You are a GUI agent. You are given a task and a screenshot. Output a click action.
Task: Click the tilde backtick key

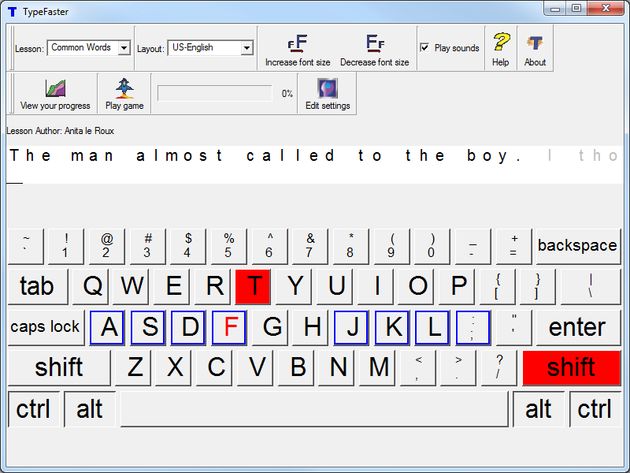pyautogui.click(x=26, y=246)
